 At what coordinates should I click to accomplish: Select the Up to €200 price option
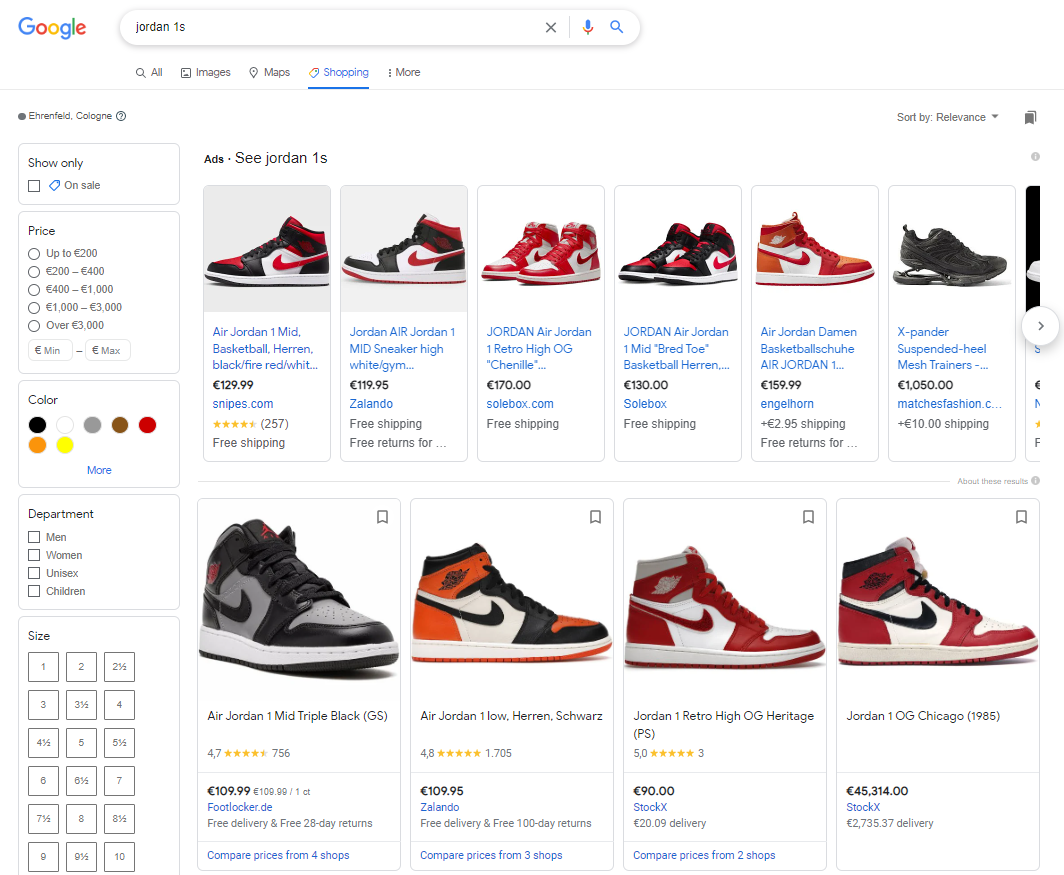(34, 254)
